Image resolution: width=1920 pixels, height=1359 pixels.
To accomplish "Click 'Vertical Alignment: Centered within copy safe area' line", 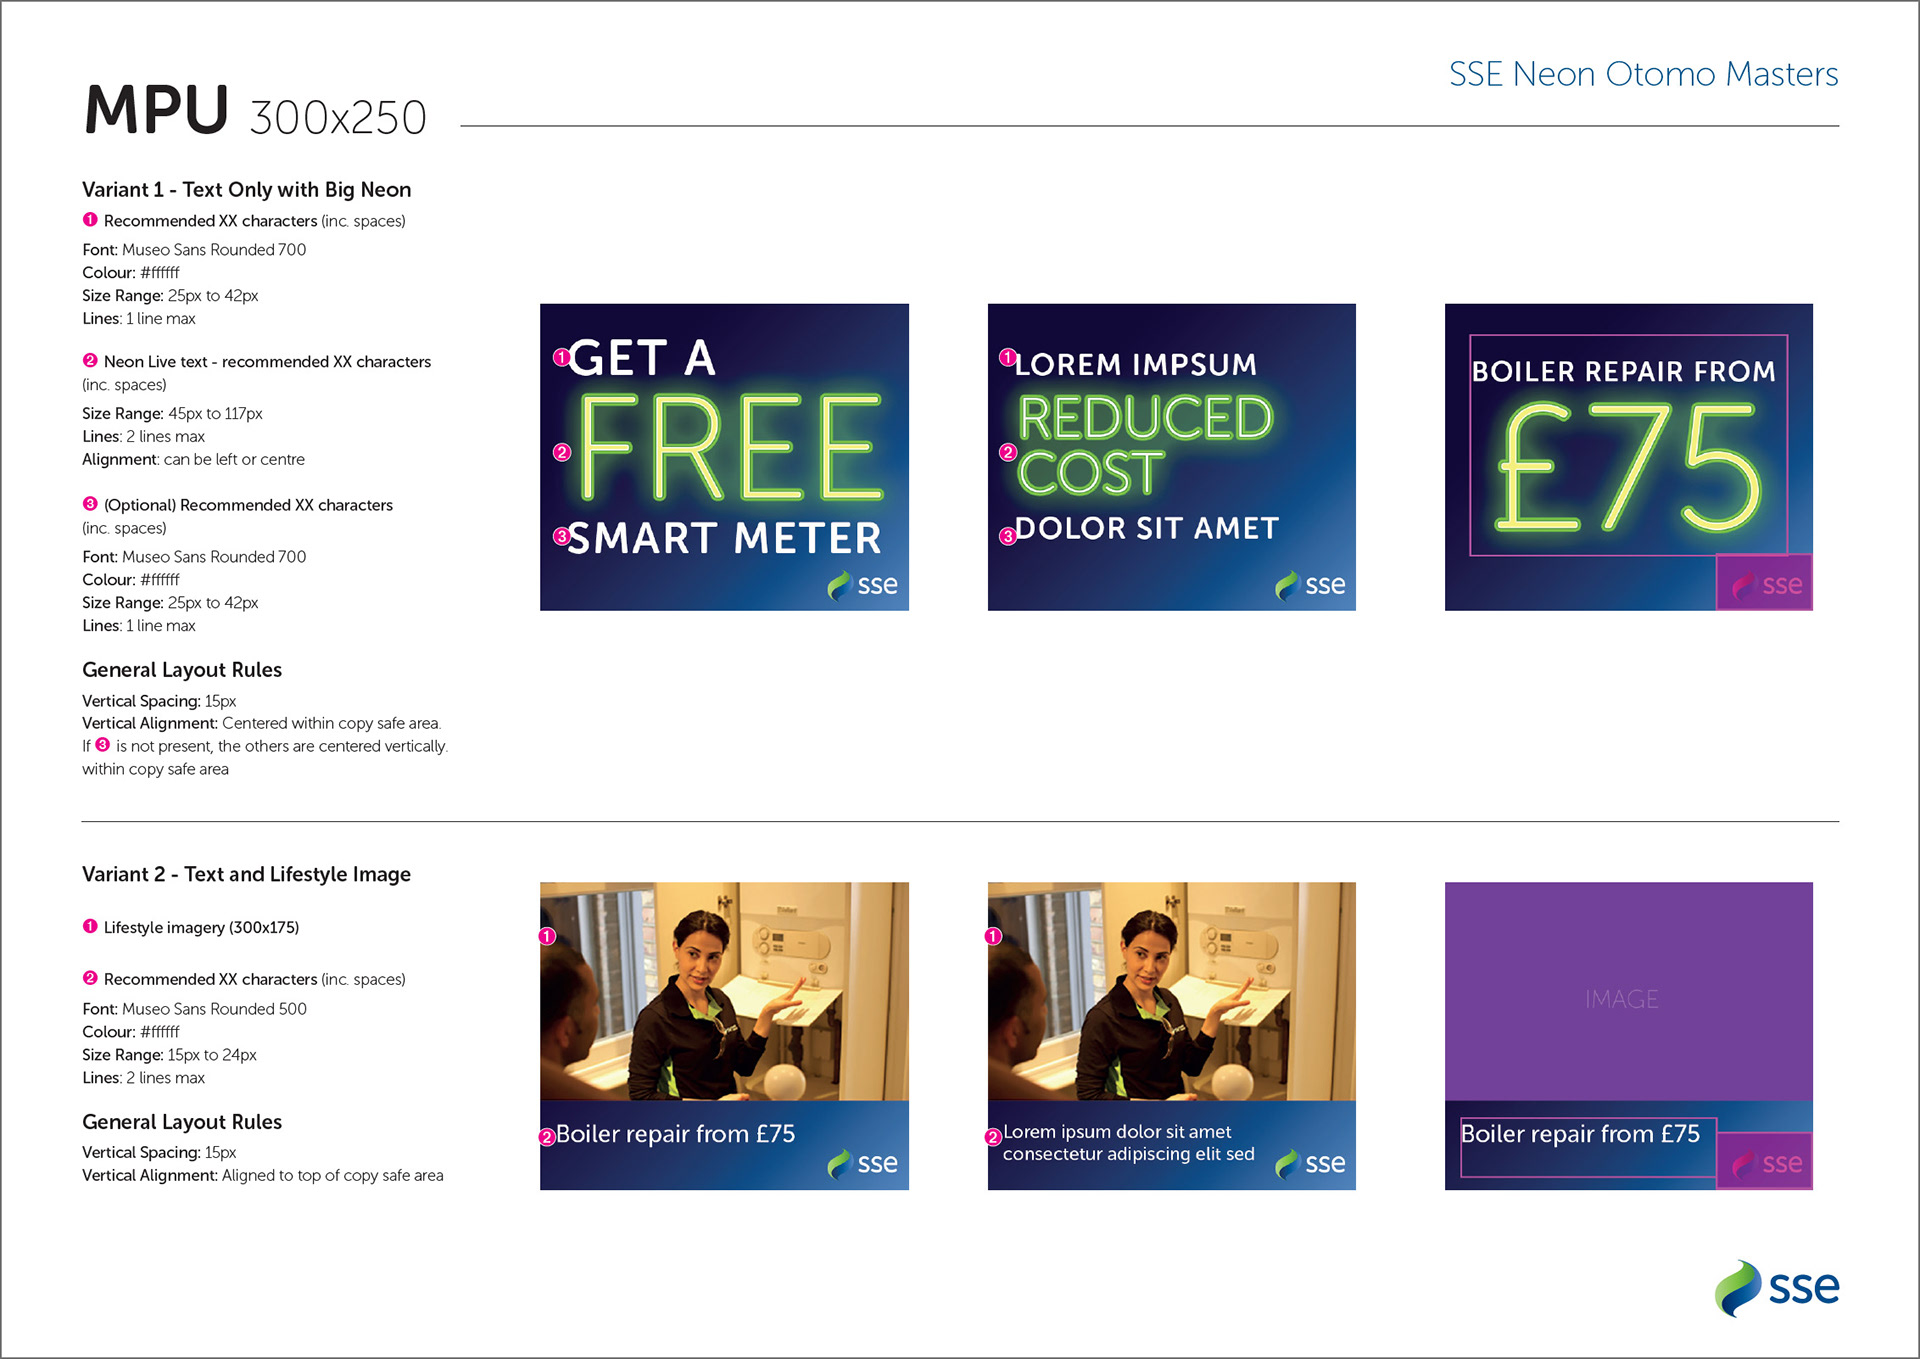I will (x=261, y=724).
